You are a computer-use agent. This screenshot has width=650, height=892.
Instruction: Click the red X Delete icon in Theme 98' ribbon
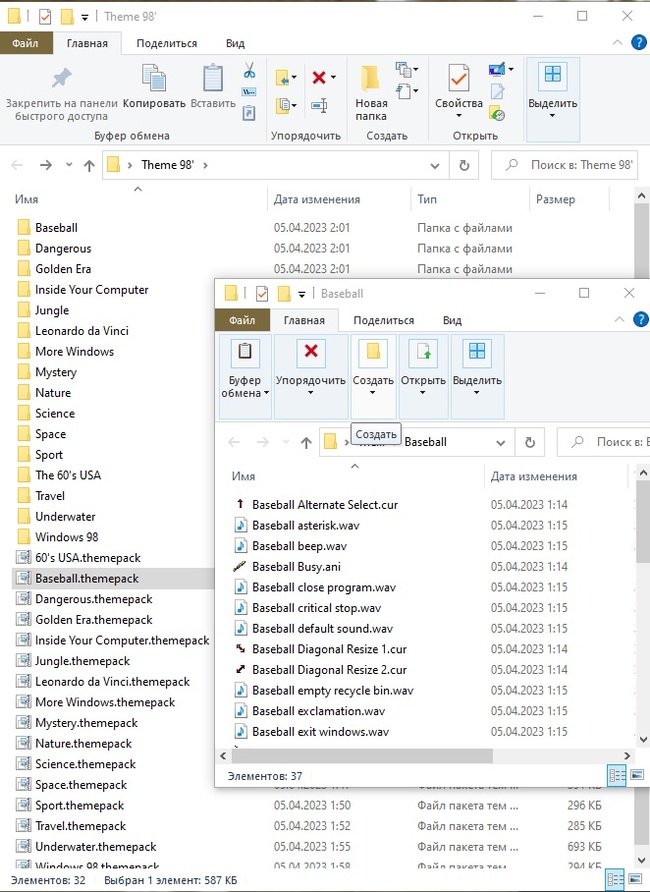coord(319,77)
